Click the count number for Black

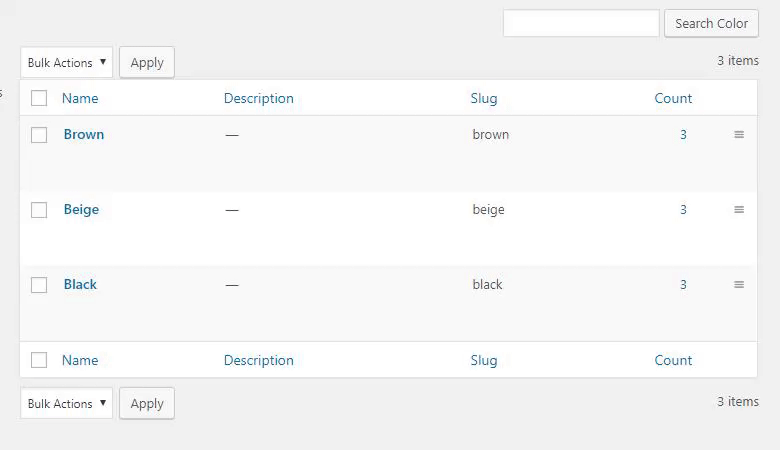(x=683, y=284)
